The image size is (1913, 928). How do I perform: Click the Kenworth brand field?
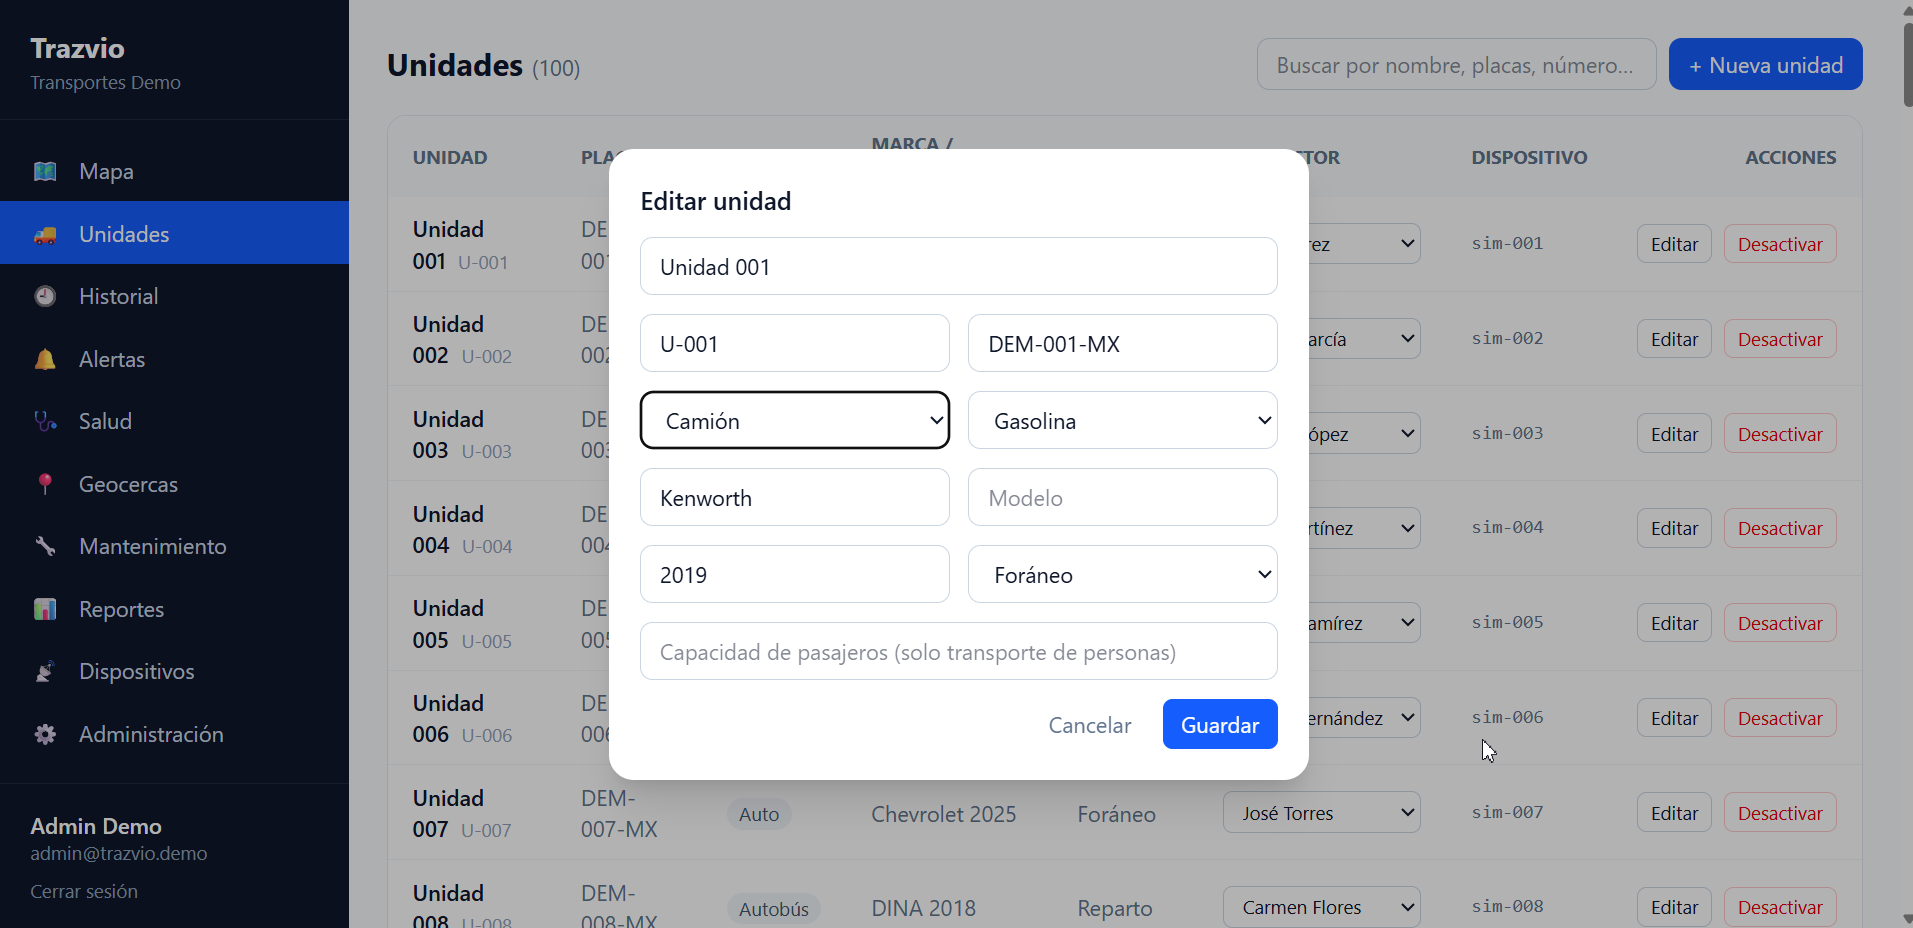(795, 497)
